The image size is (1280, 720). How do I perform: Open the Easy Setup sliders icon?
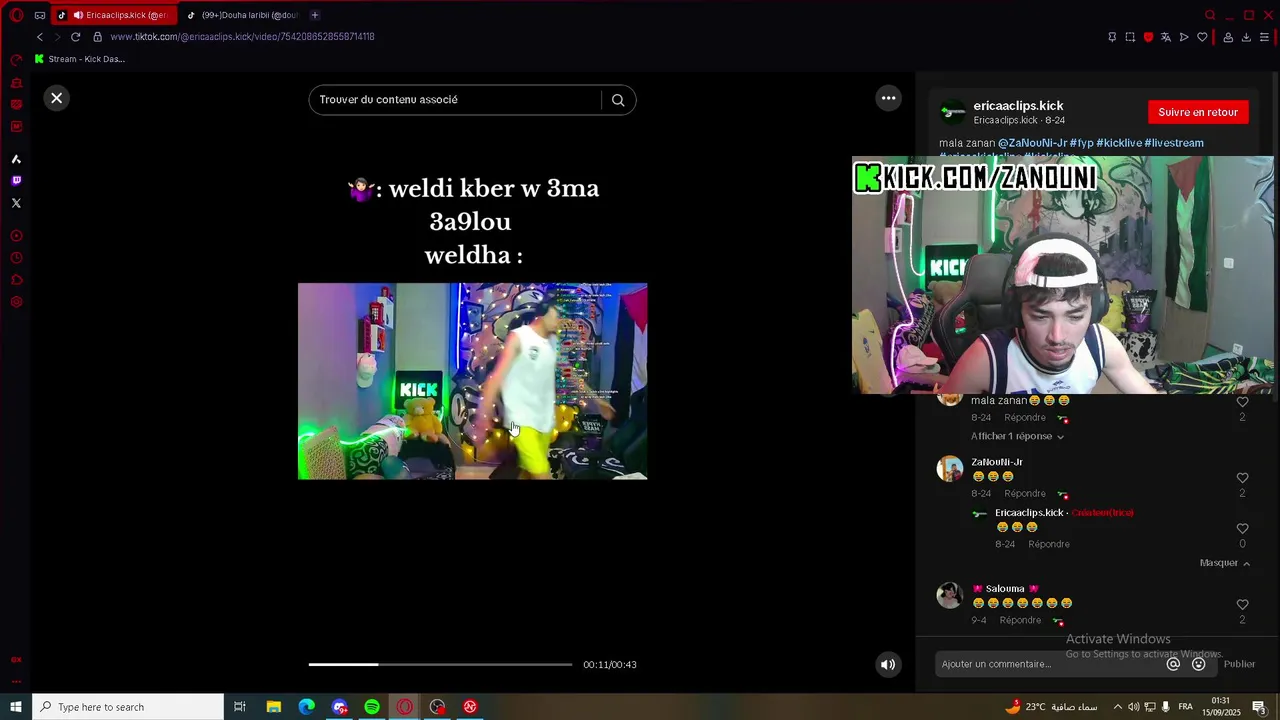(x=1264, y=37)
